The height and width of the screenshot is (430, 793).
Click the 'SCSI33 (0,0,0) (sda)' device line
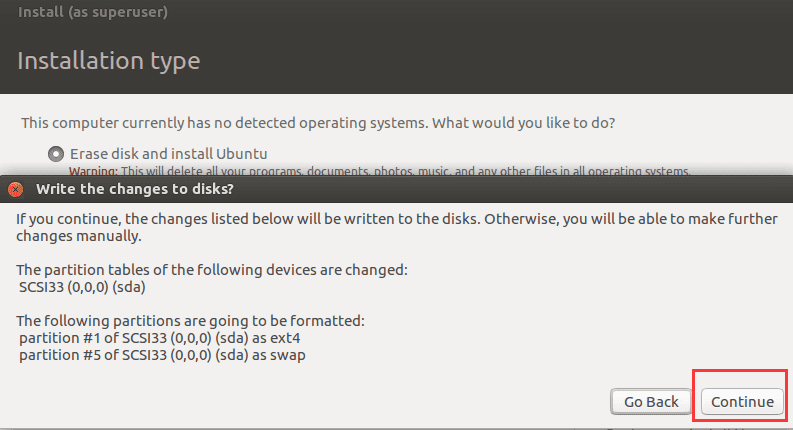[x=82, y=287]
